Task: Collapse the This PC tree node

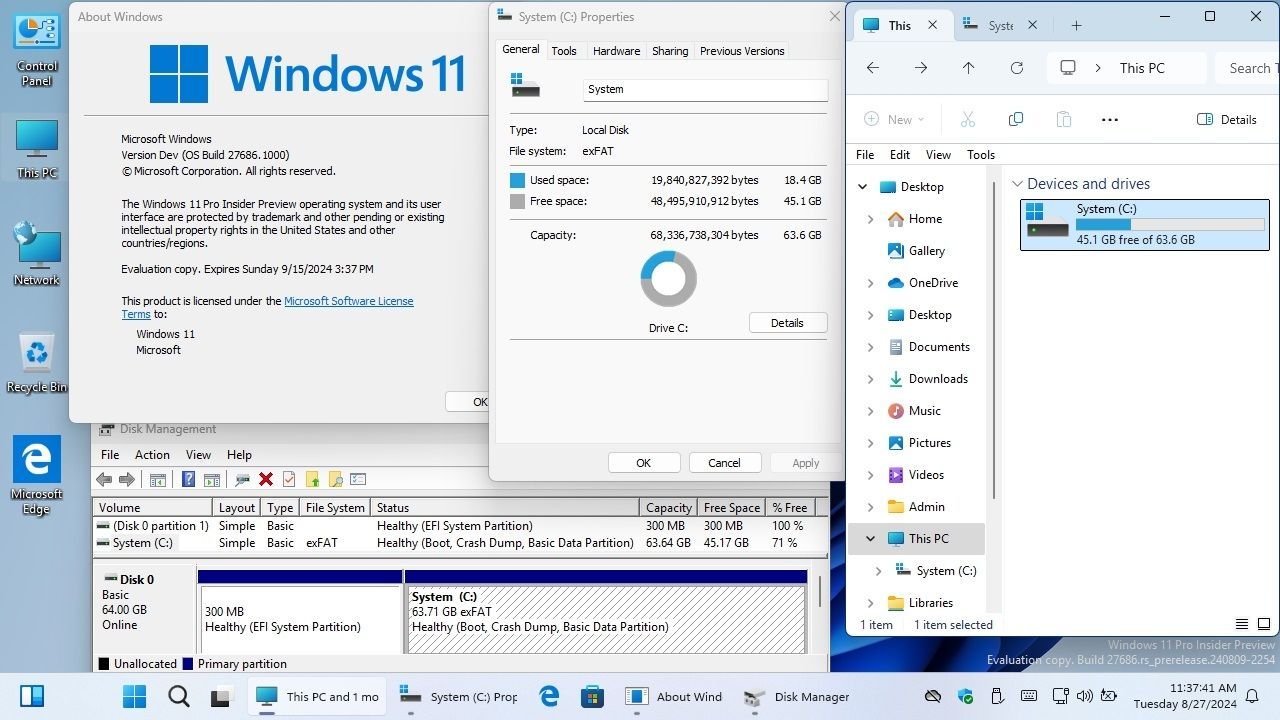Action: (870, 539)
